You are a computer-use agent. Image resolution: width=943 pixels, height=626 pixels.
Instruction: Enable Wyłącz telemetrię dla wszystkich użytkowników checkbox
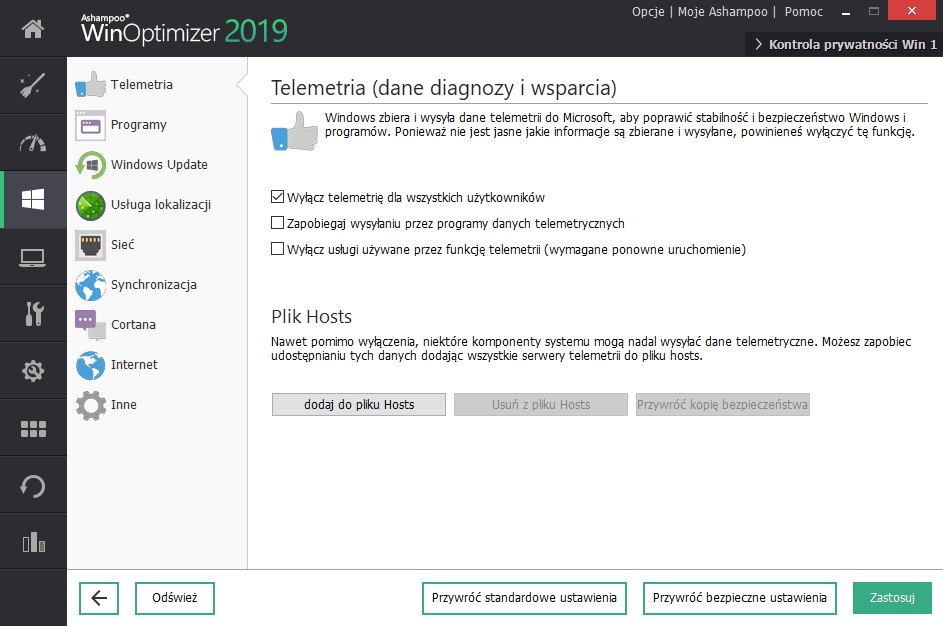tap(277, 197)
